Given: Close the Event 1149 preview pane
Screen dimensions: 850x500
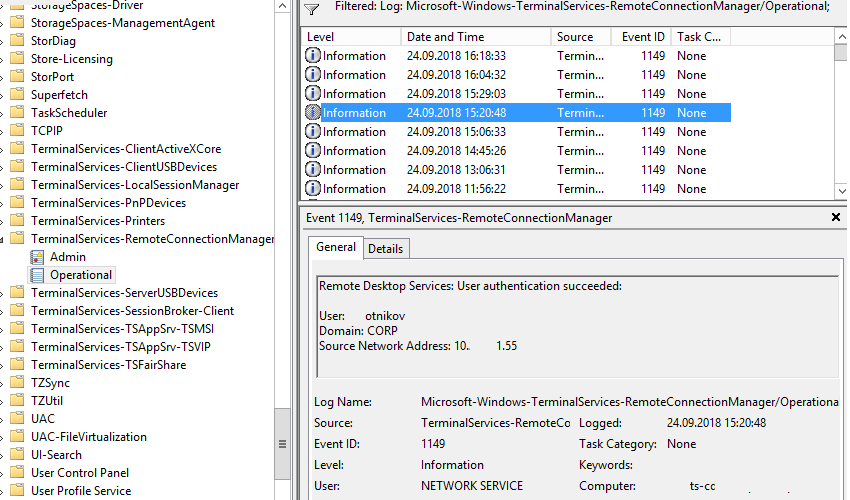Looking at the screenshot, I should [x=836, y=217].
